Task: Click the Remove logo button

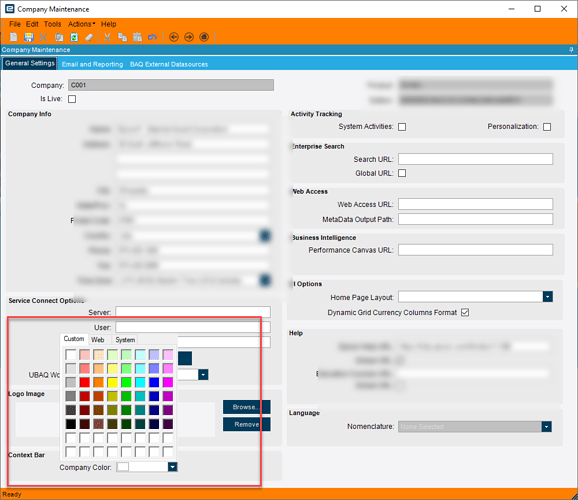Action: tap(246, 424)
